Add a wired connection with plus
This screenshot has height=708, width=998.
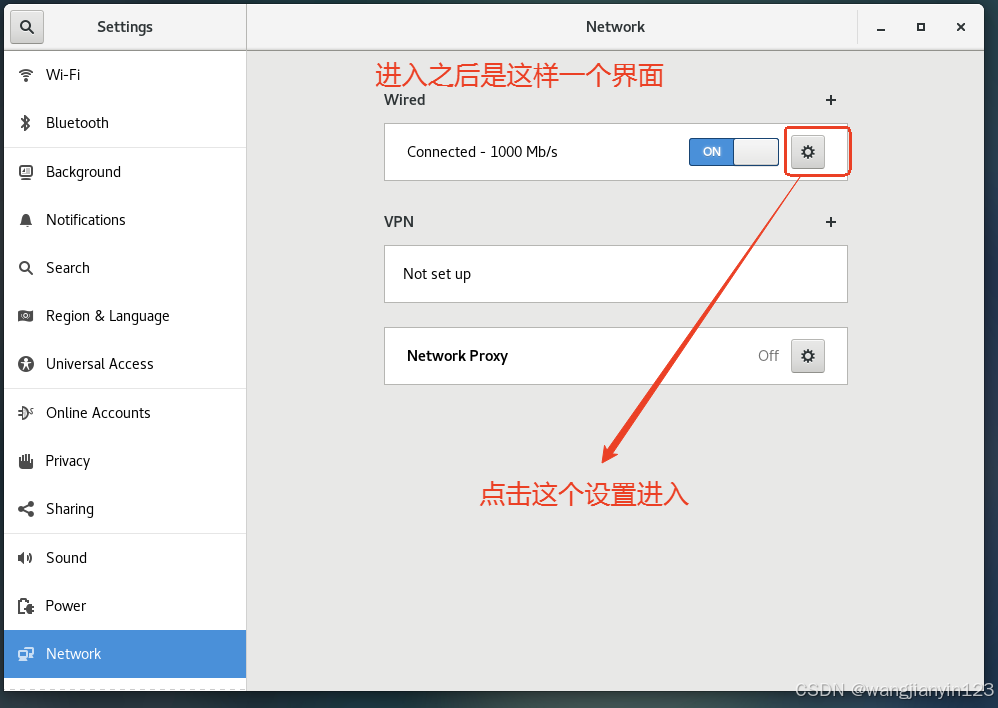[831, 100]
